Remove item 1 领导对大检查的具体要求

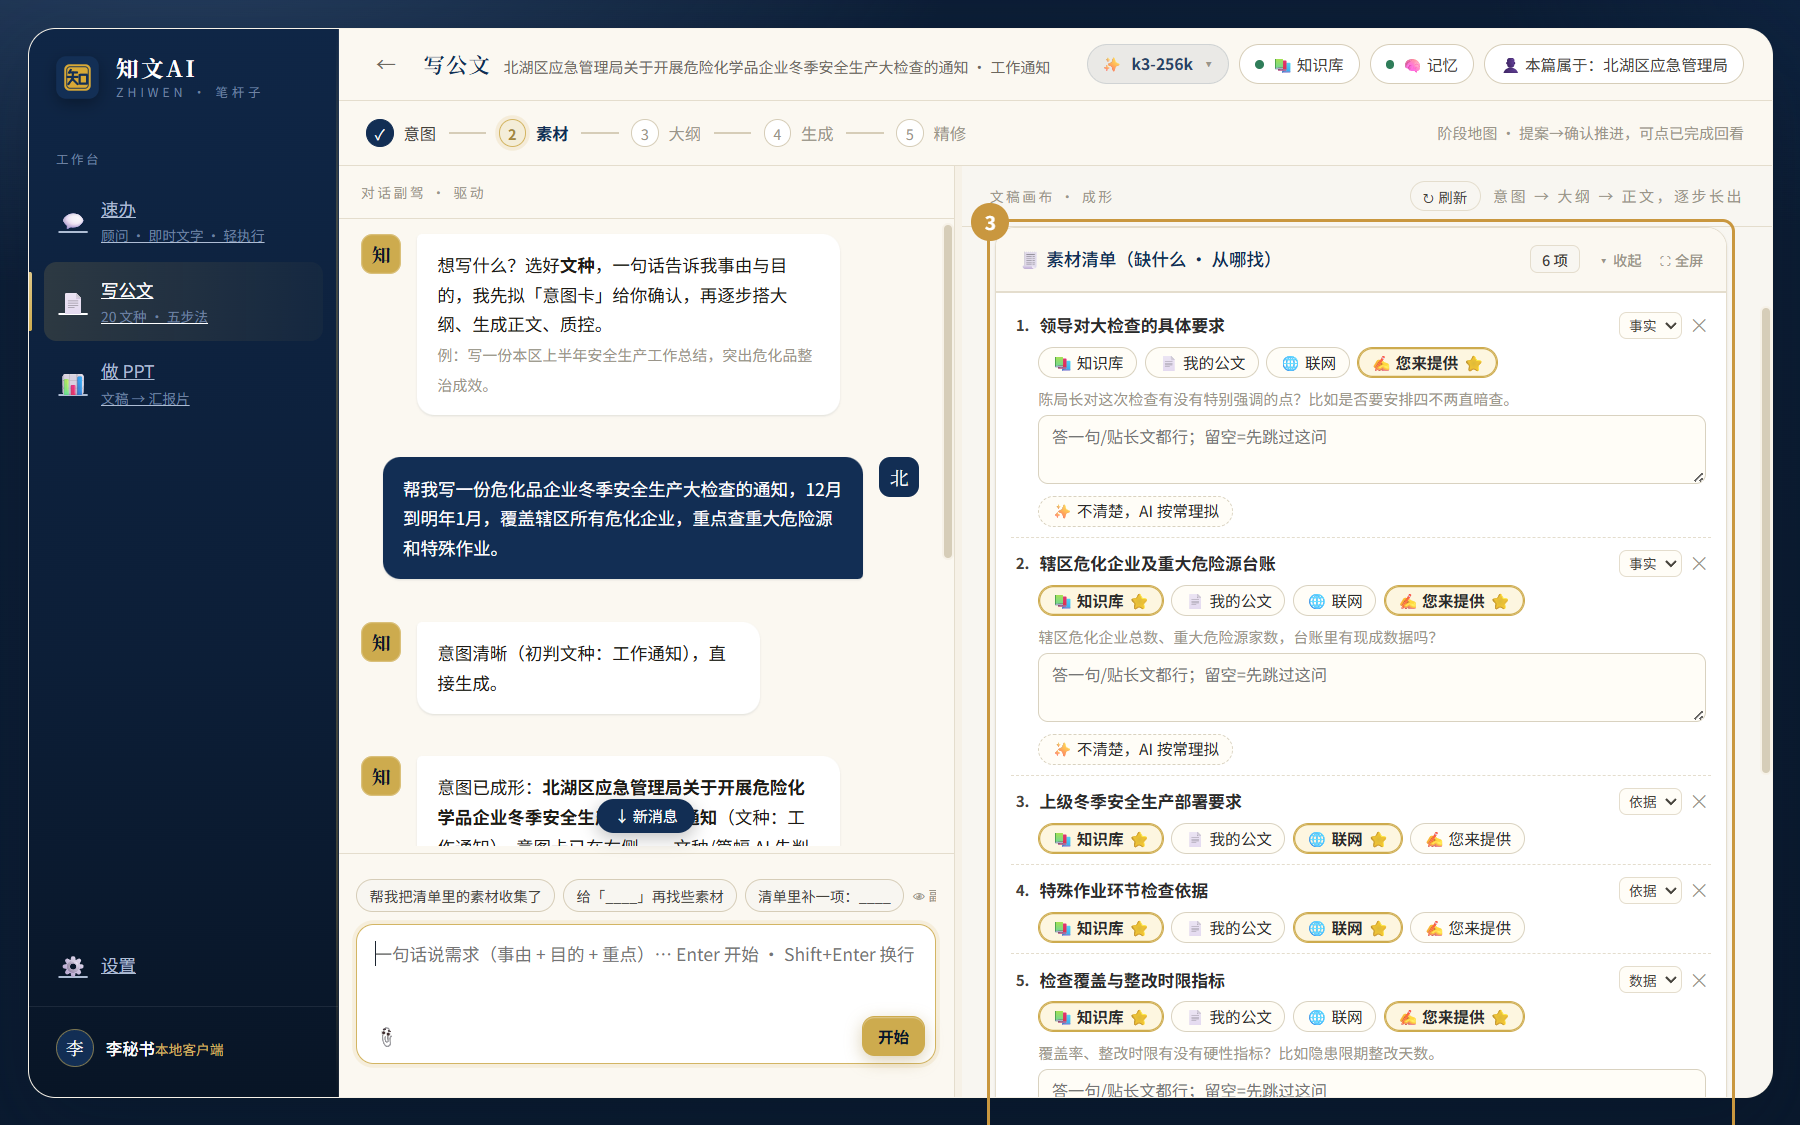coord(1699,326)
